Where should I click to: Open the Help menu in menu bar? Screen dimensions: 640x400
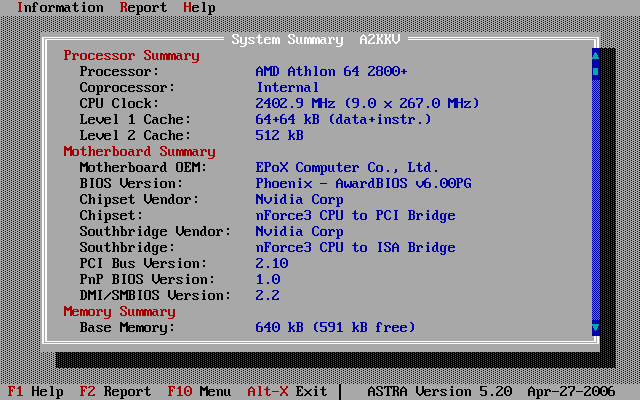coord(199,8)
